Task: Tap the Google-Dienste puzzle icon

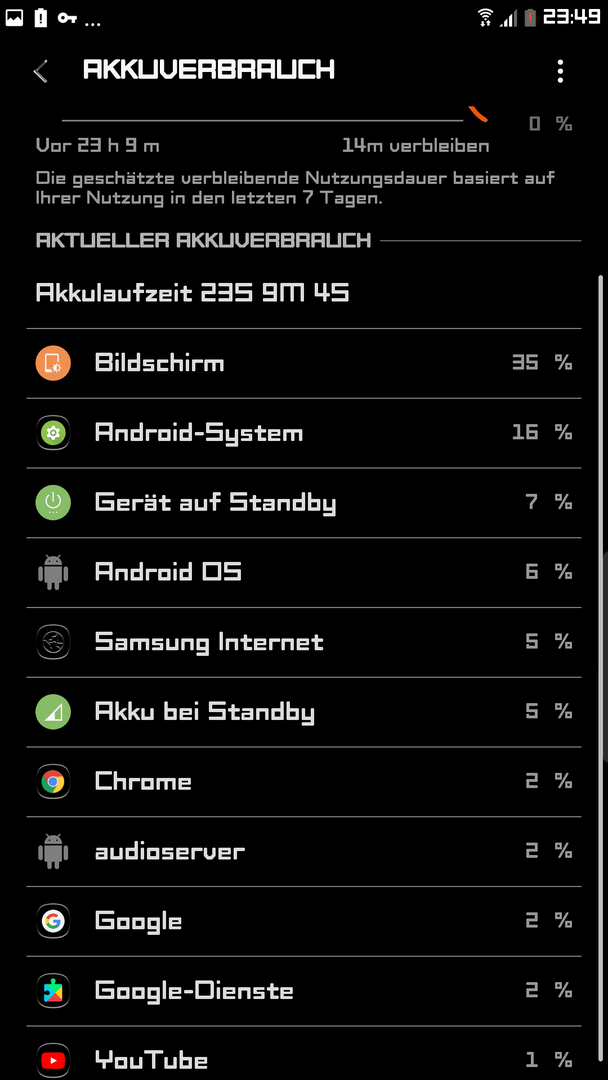Action: [x=53, y=990]
